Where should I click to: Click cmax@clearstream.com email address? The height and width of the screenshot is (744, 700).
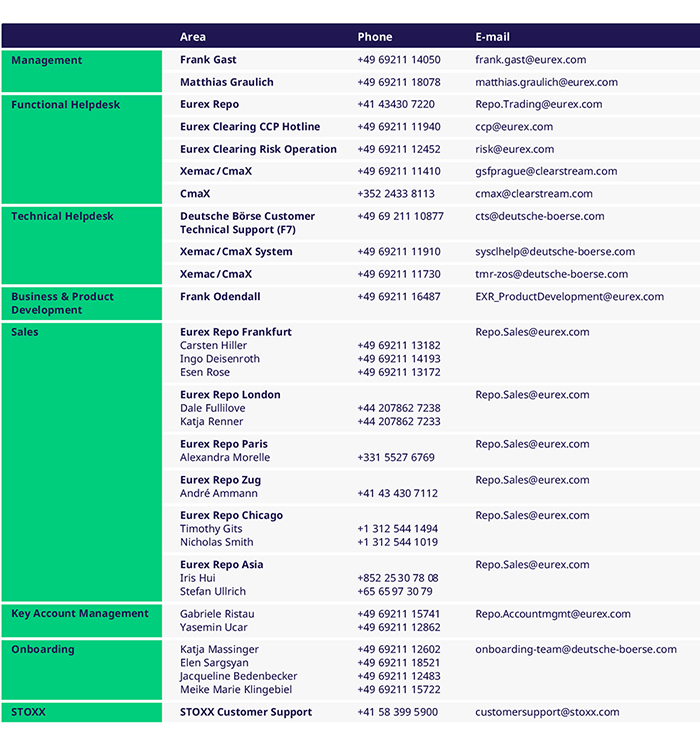(x=533, y=194)
